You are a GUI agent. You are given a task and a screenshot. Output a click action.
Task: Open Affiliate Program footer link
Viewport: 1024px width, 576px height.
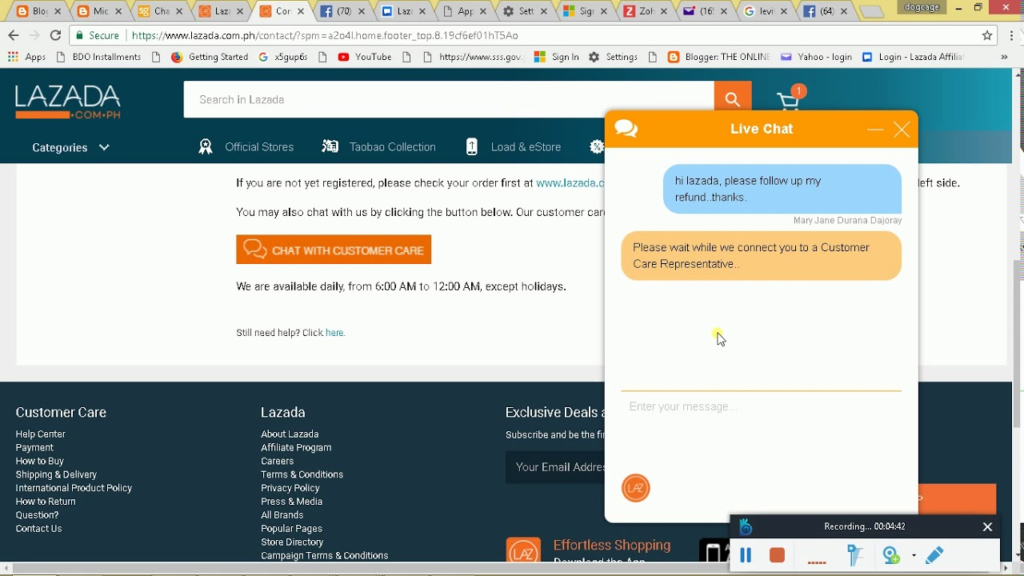(296, 447)
